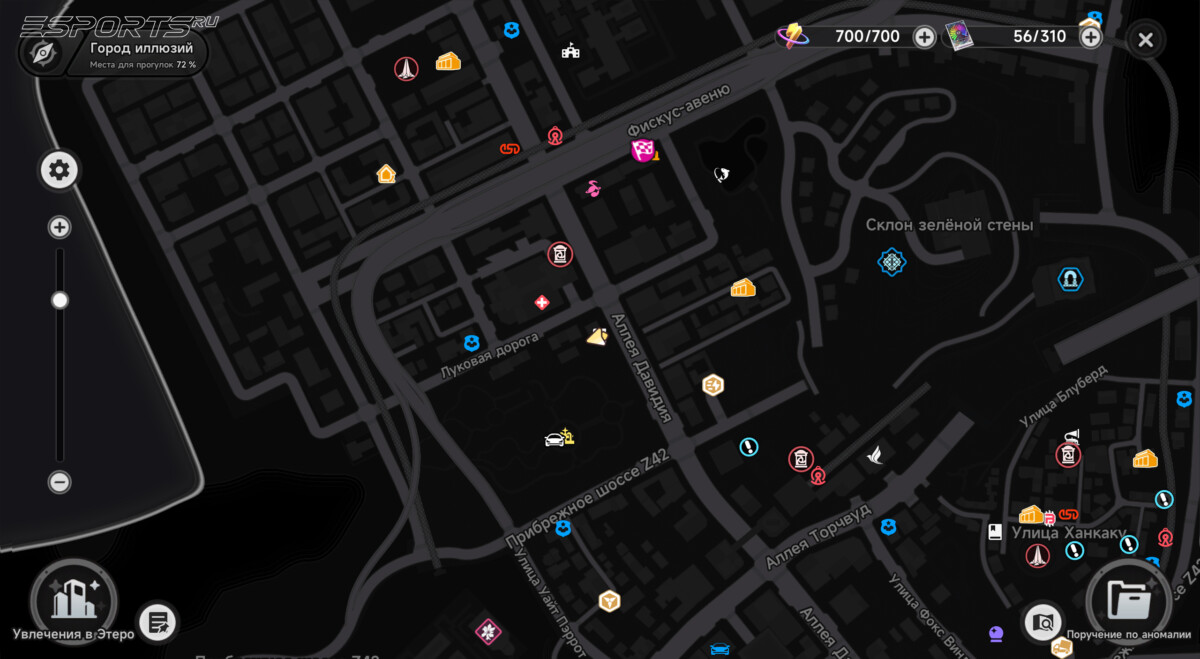
Task: Select red chain-link marker near Фискус-авеню
Action: point(510,149)
